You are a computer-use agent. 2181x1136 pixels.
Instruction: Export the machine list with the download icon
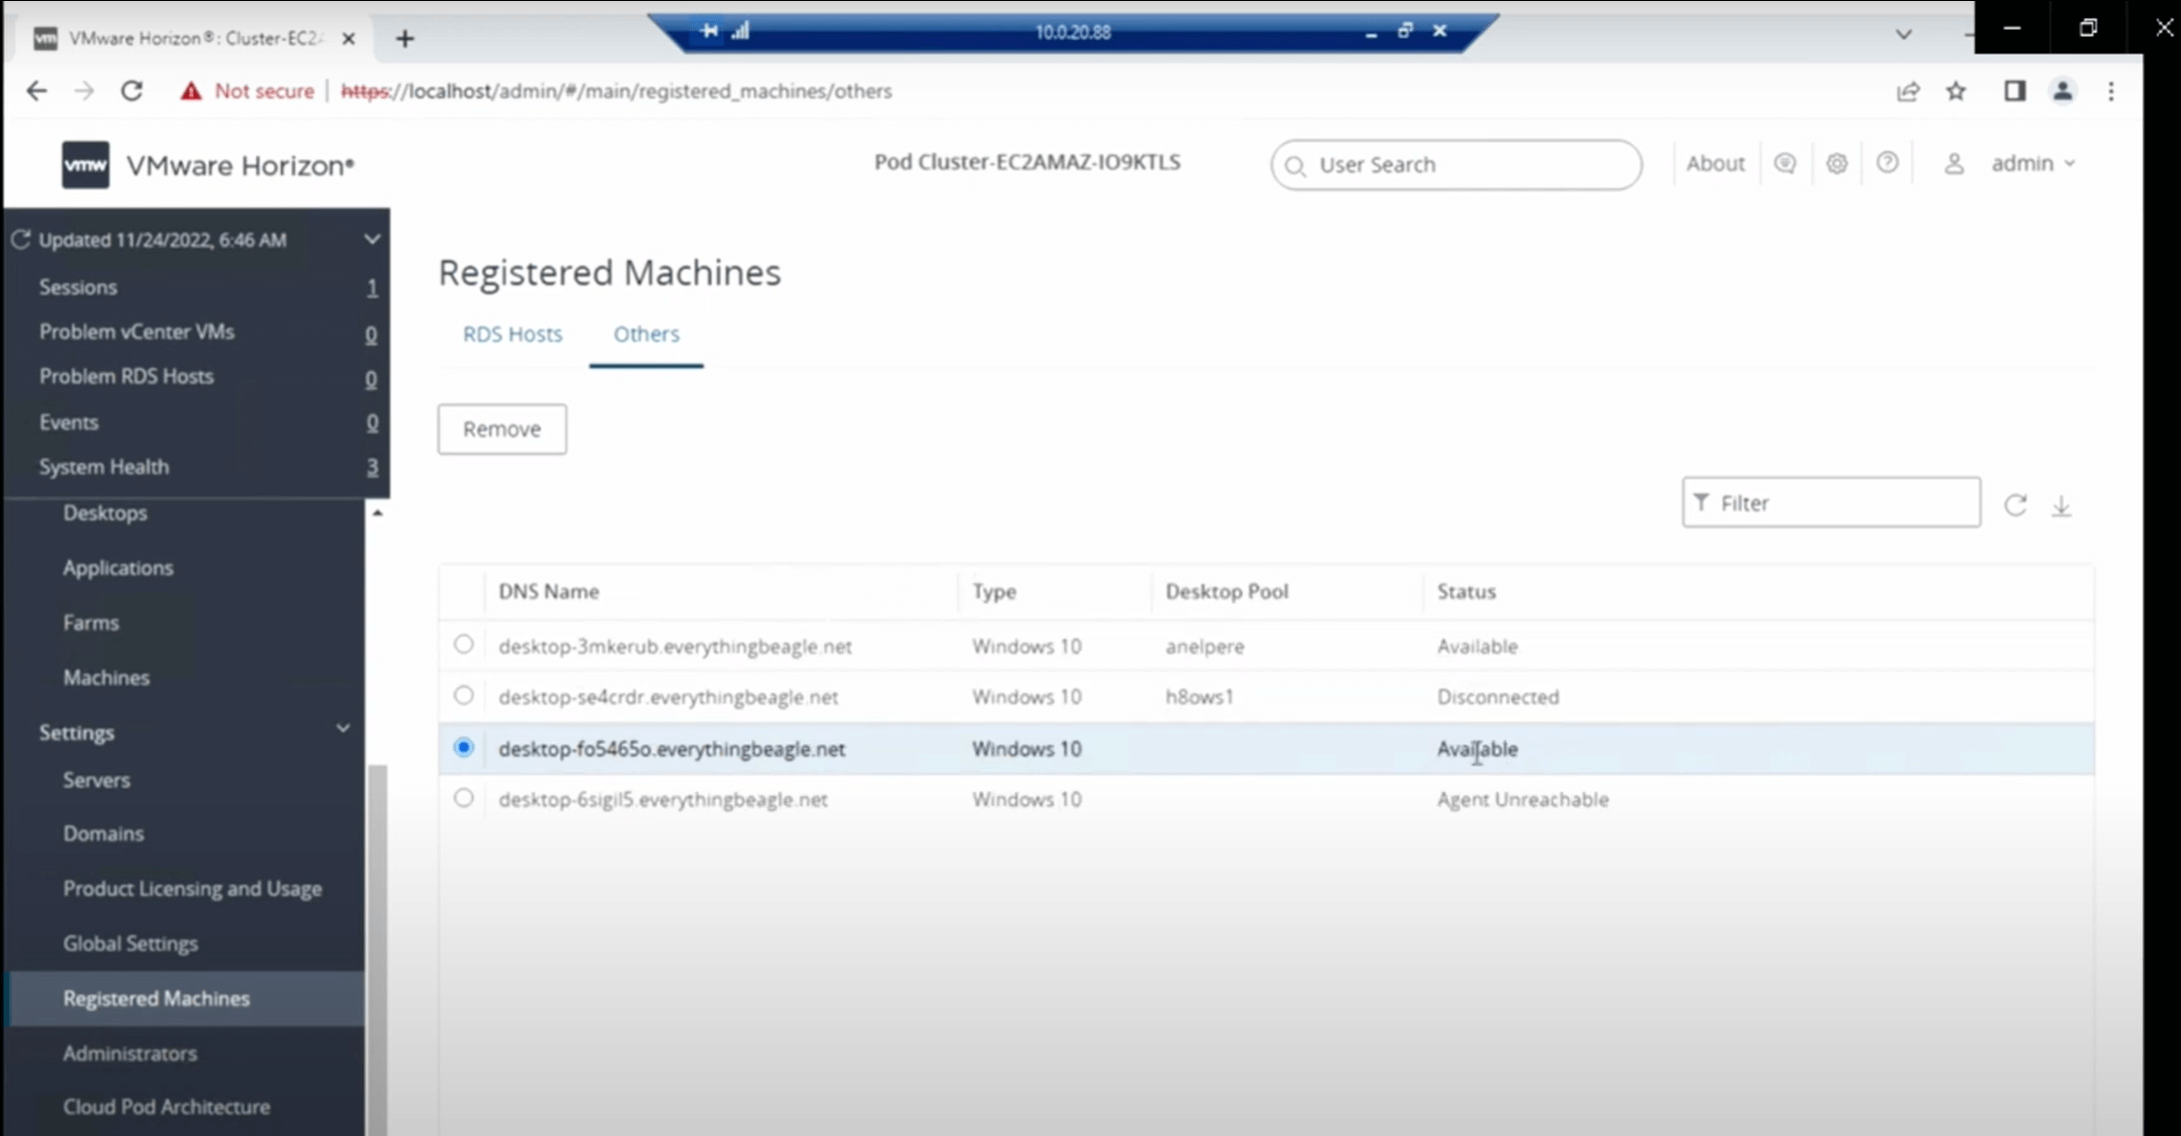2062,507
